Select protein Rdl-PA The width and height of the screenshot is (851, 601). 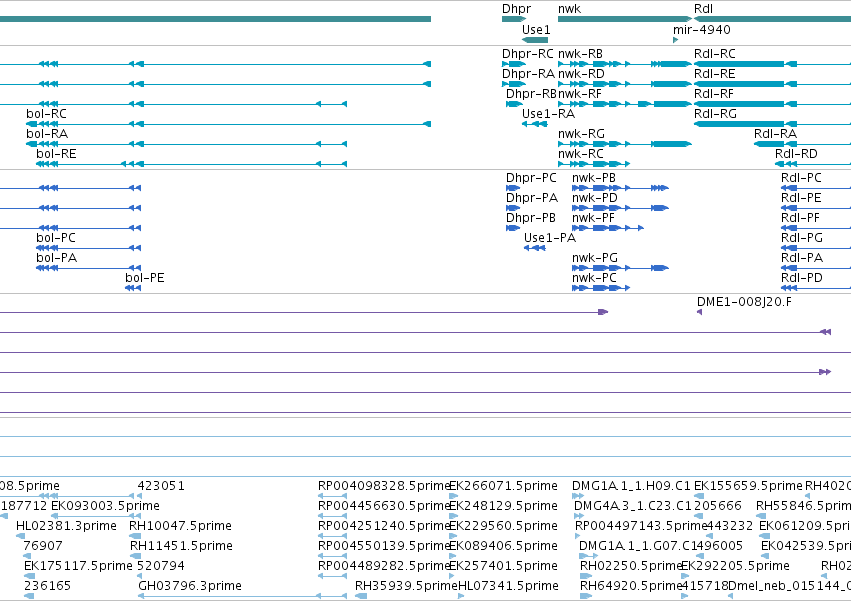tap(802, 258)
